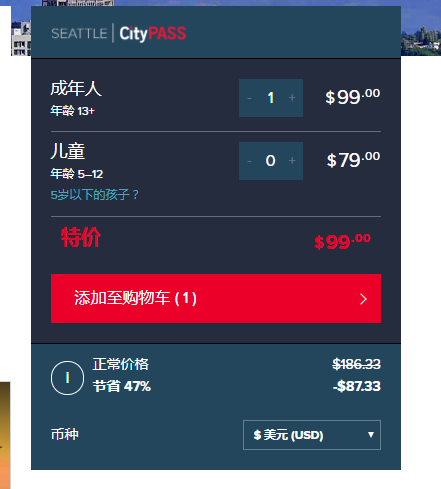
Task: Click the child quantity field showing 0
Action: coord(271,161)
